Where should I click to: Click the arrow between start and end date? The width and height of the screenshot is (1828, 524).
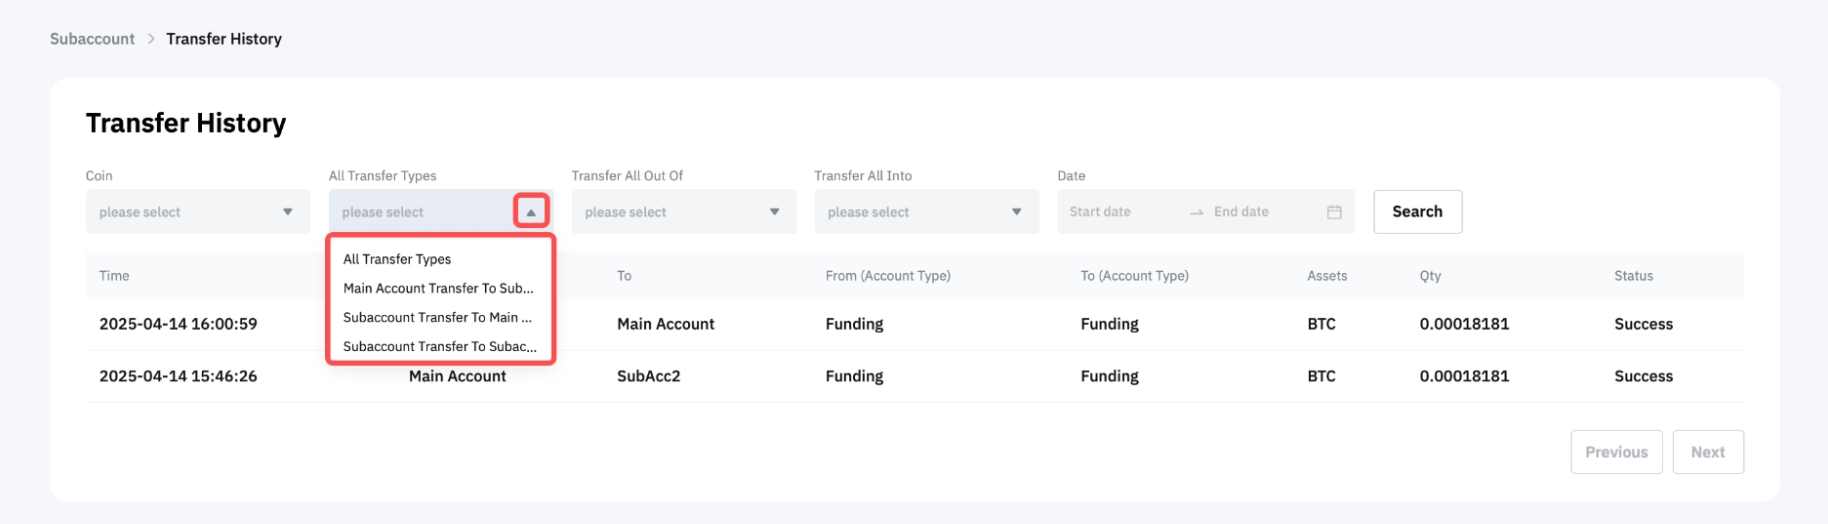1196,212
